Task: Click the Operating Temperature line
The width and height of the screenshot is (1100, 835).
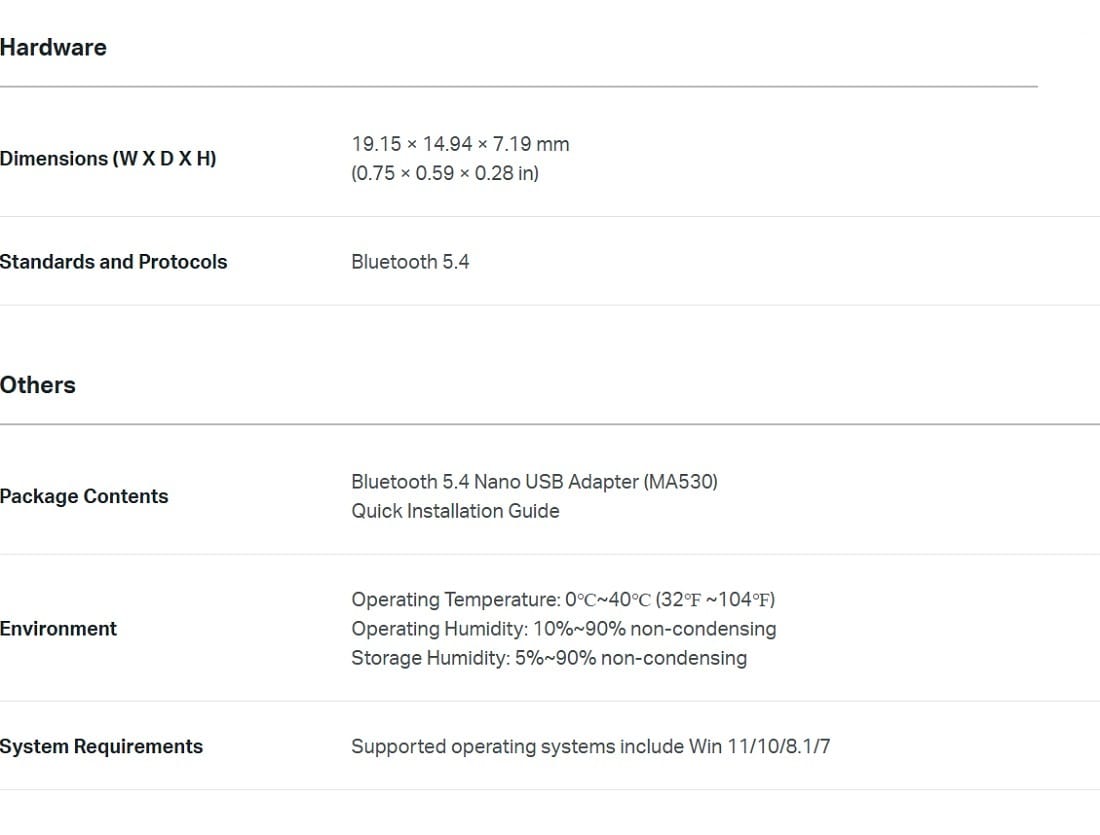Action: pos(563,600)
